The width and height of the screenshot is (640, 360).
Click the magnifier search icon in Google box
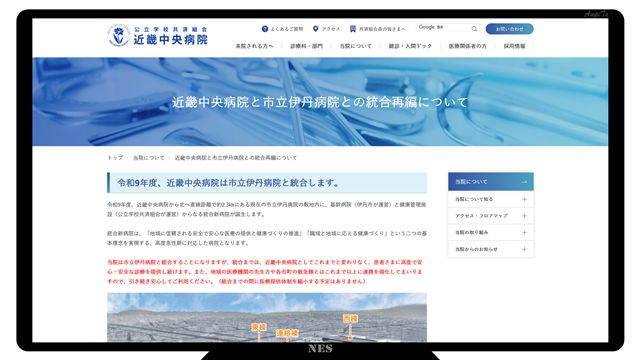(x=474, y=29)
